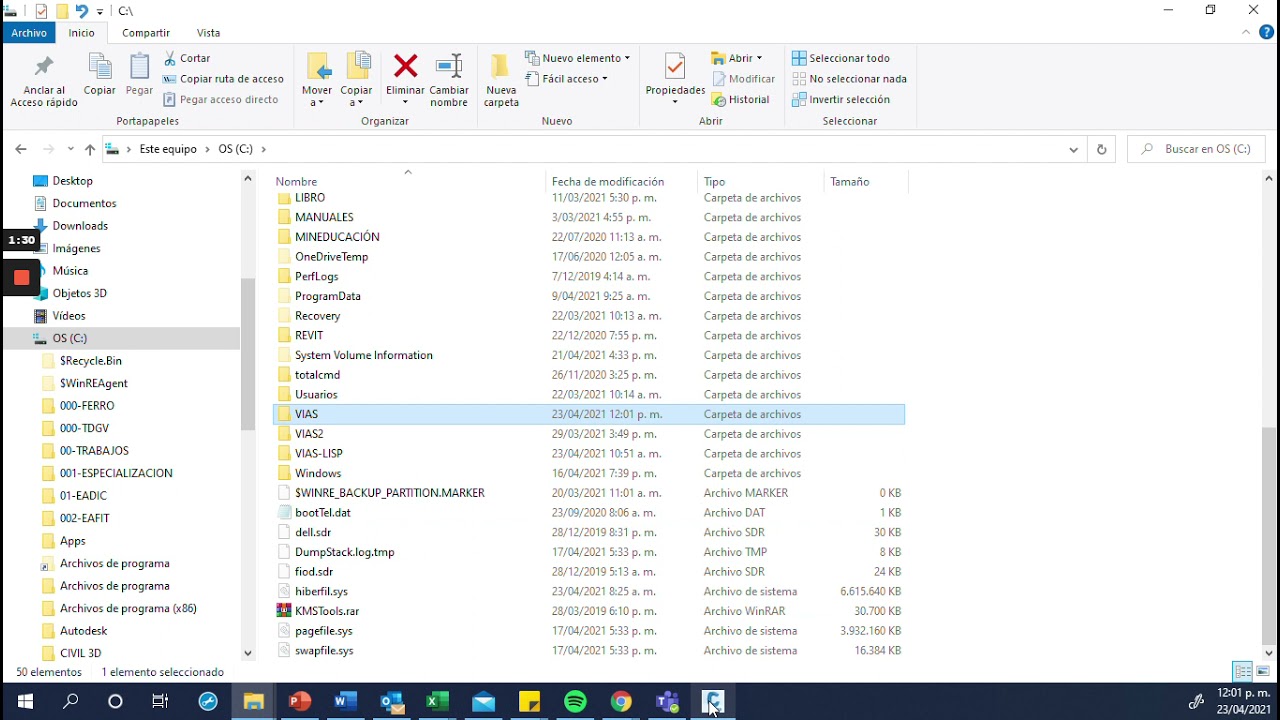Click Este equipo in address bar
The width and height of the screenshot is (1280, 720).
tap(168, 149)
